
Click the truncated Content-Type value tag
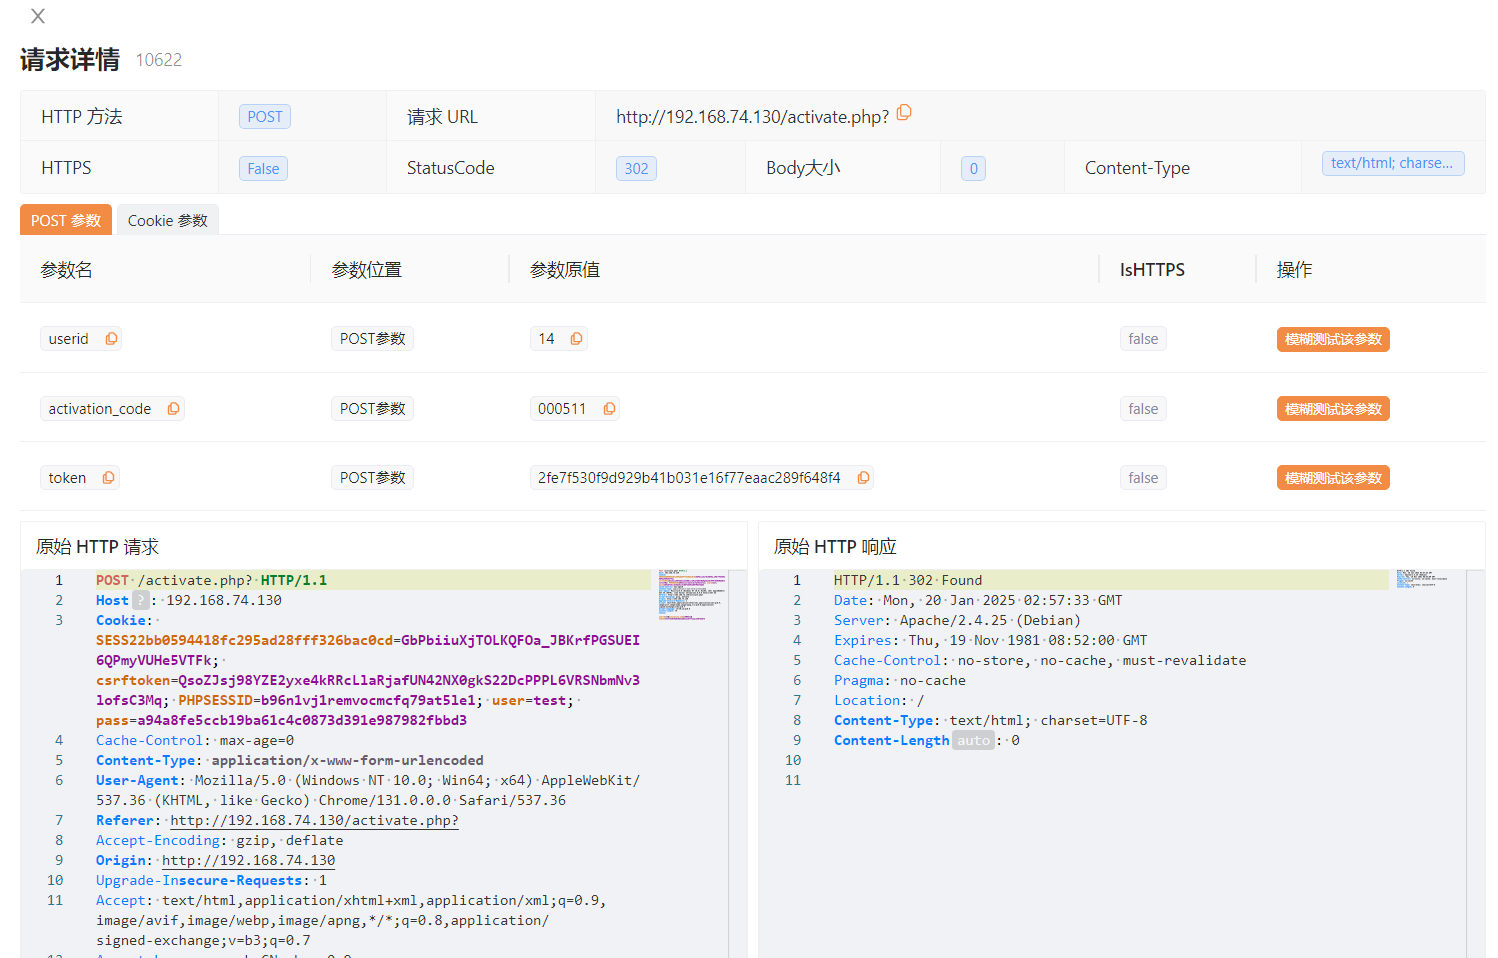point(1391,163)
